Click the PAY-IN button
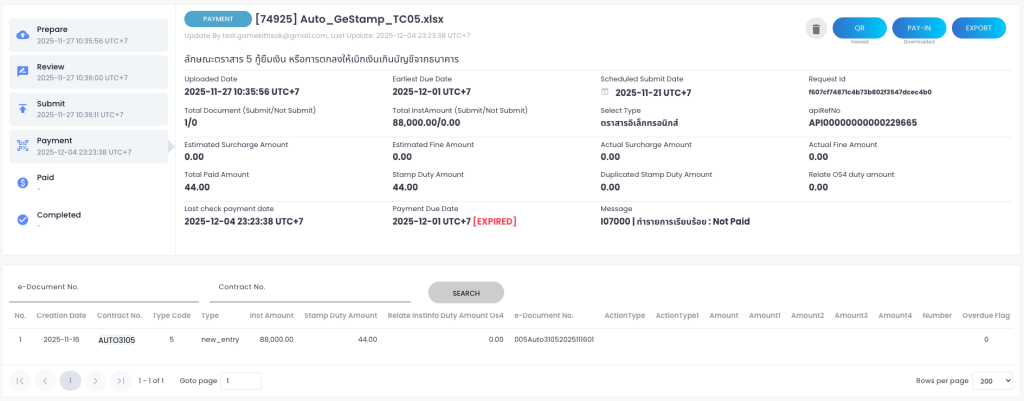1024x401 pixels. point(919,28)
